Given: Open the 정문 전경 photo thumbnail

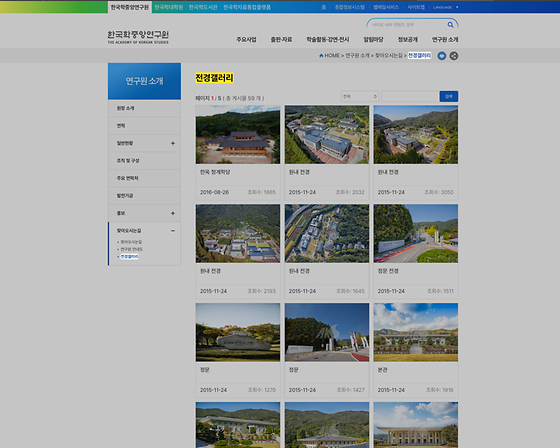Looking at the screenshot, I should pyautogui.click(x=416, y=234).
